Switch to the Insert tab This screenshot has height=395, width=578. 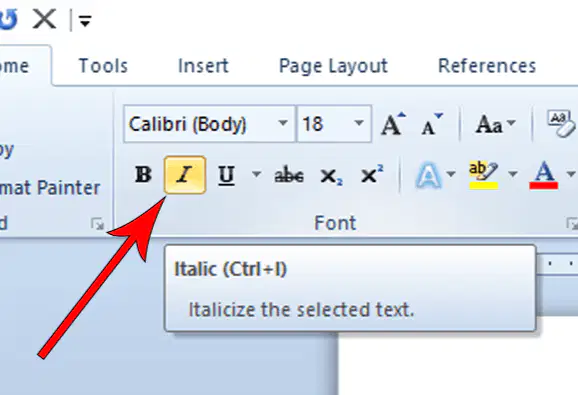pyautogui.click(x=203, y=66)
